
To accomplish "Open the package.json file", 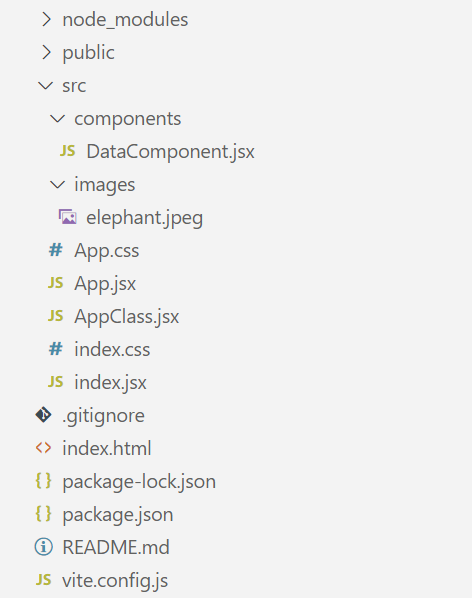I will tap(118, 514).
